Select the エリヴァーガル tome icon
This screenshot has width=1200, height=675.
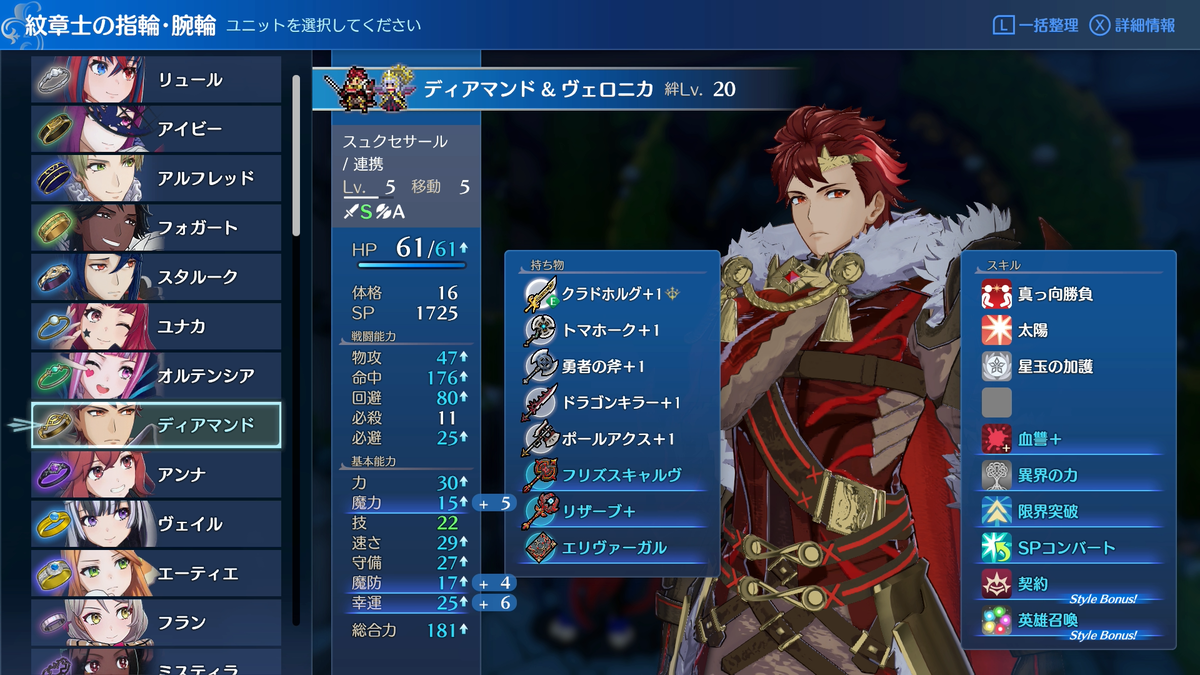tap(540, 548)
